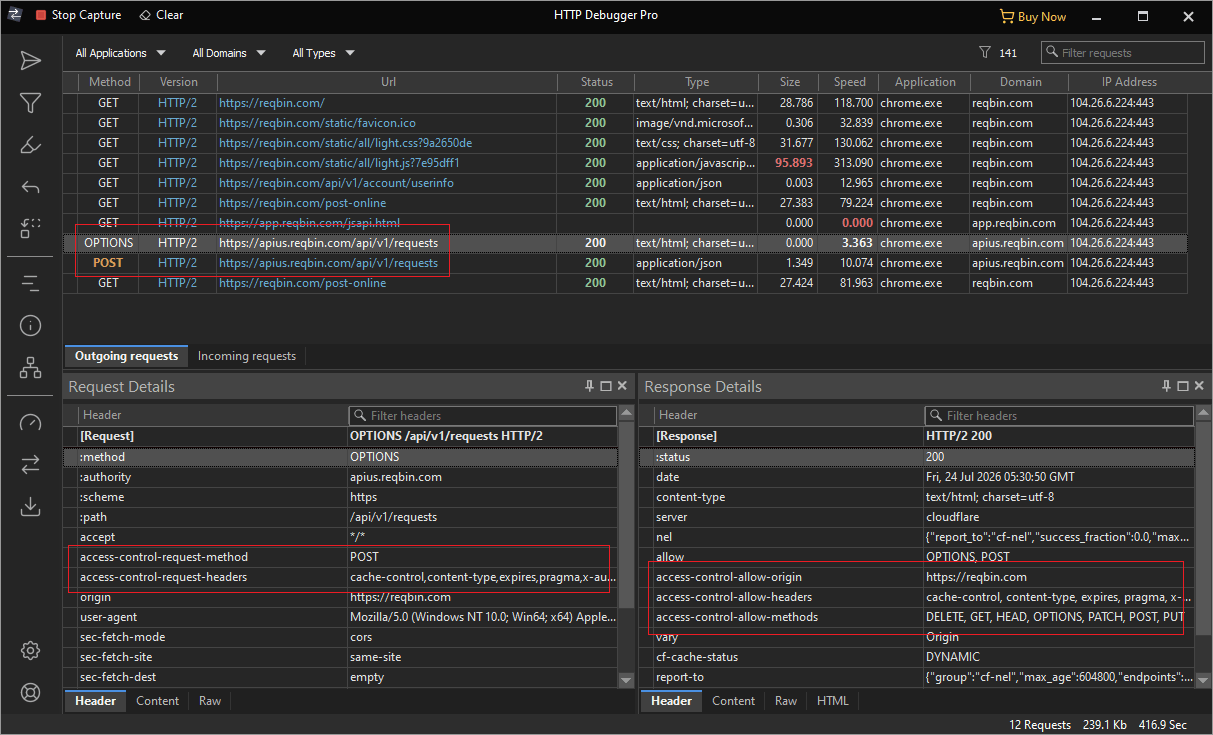Sort requests by the Status column header

coord(597,82)
